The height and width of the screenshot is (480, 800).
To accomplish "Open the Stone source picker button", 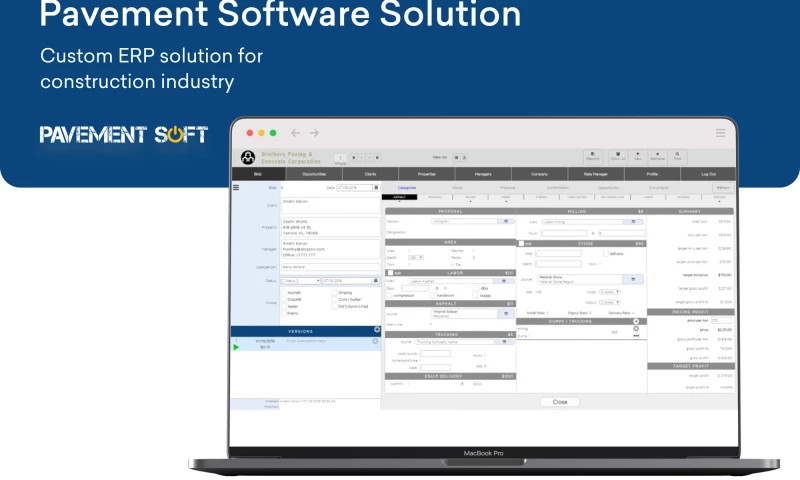I will (x=633, y=280).
